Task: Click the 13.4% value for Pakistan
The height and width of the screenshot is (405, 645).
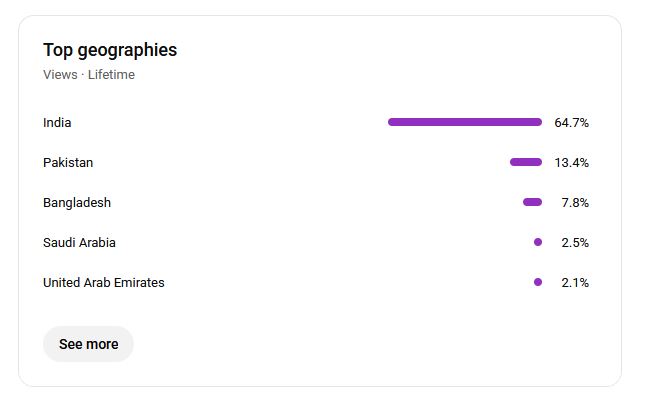Action: [x=571, y=163]
